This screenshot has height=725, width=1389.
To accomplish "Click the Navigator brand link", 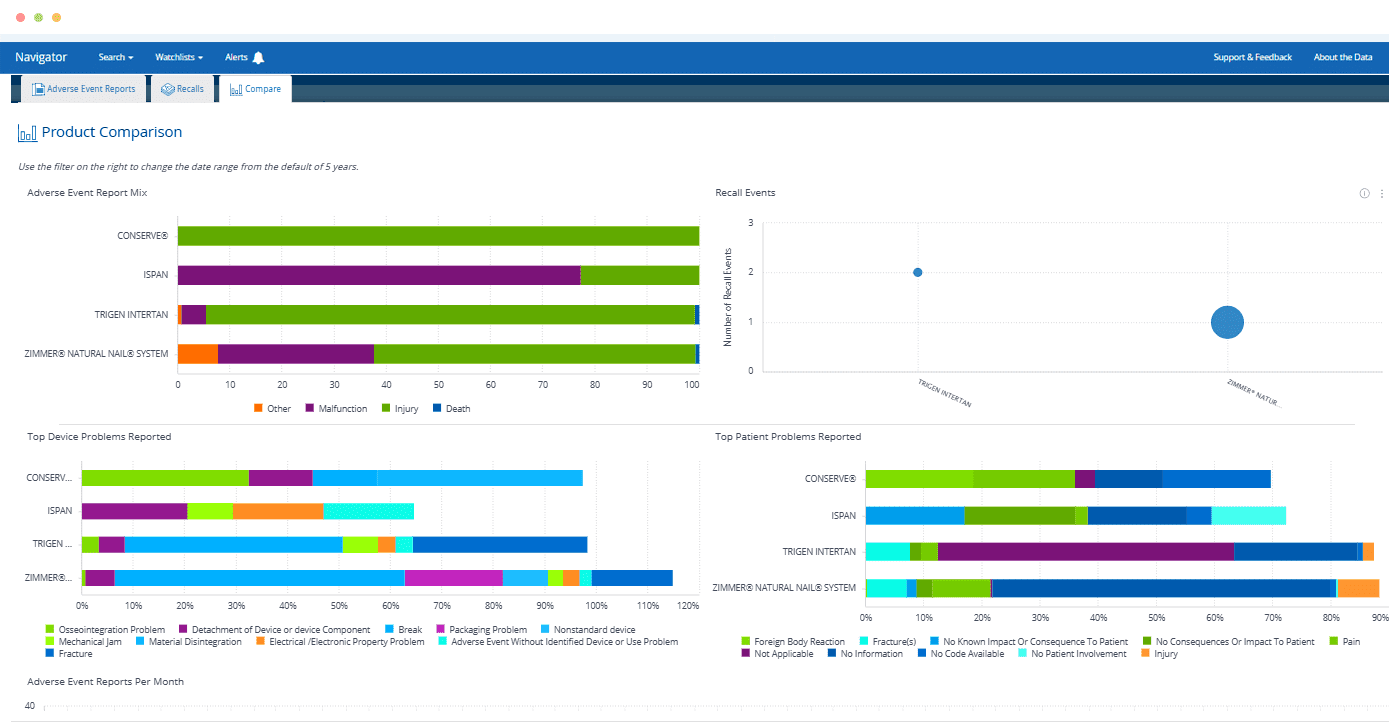I will pyautogui.click(x=41, y=58).
